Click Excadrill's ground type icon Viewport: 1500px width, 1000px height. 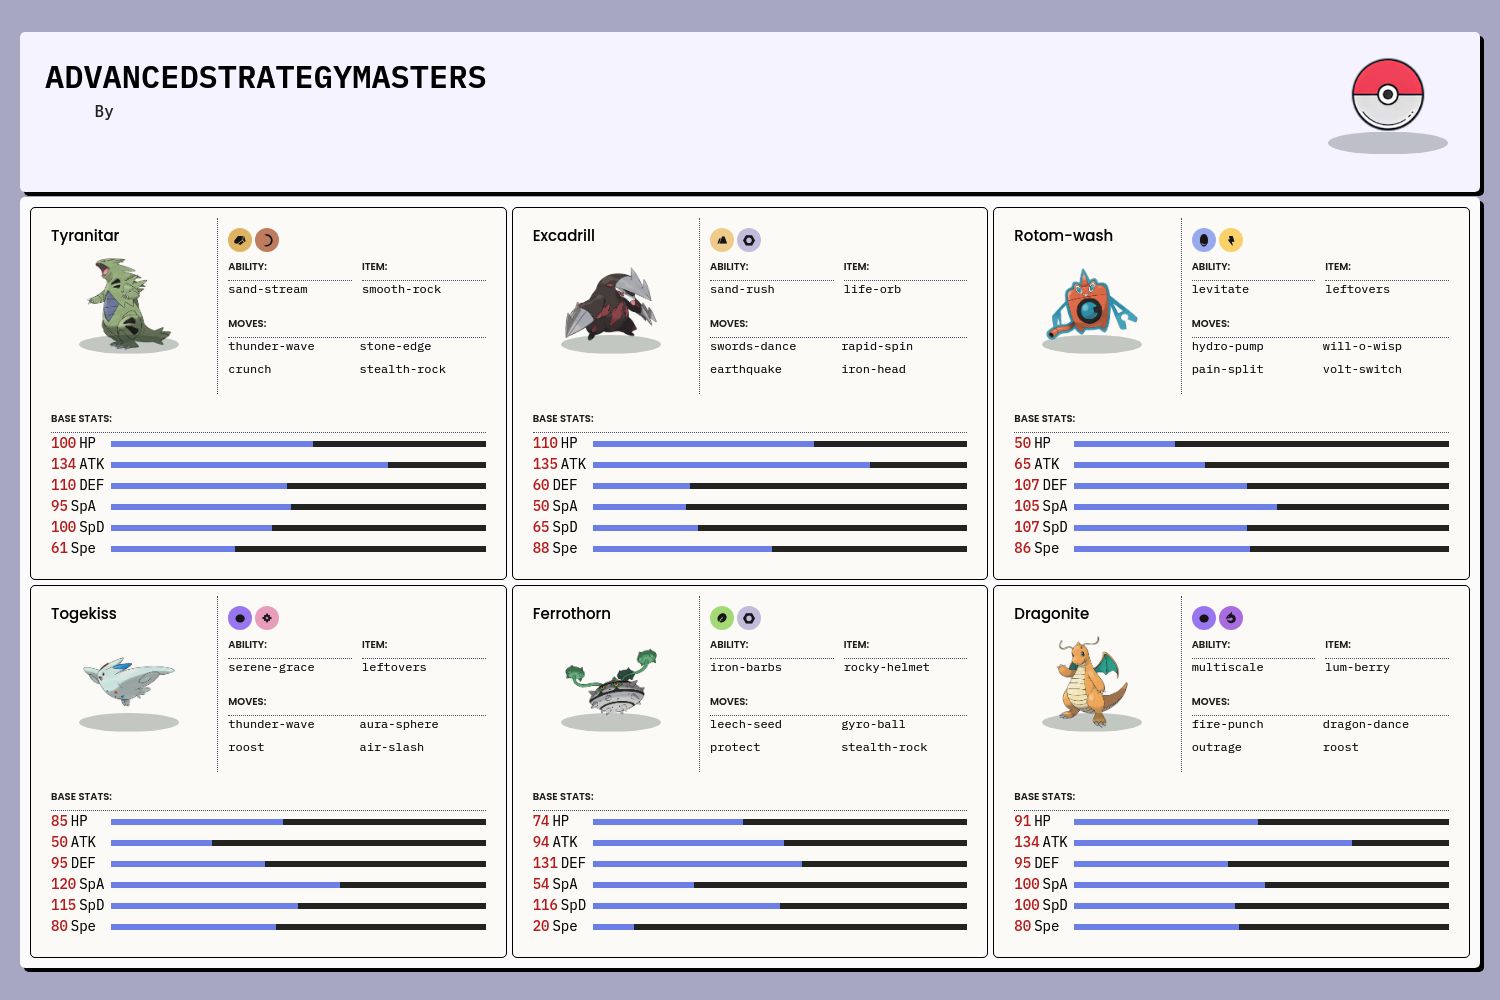click(722, 240)
